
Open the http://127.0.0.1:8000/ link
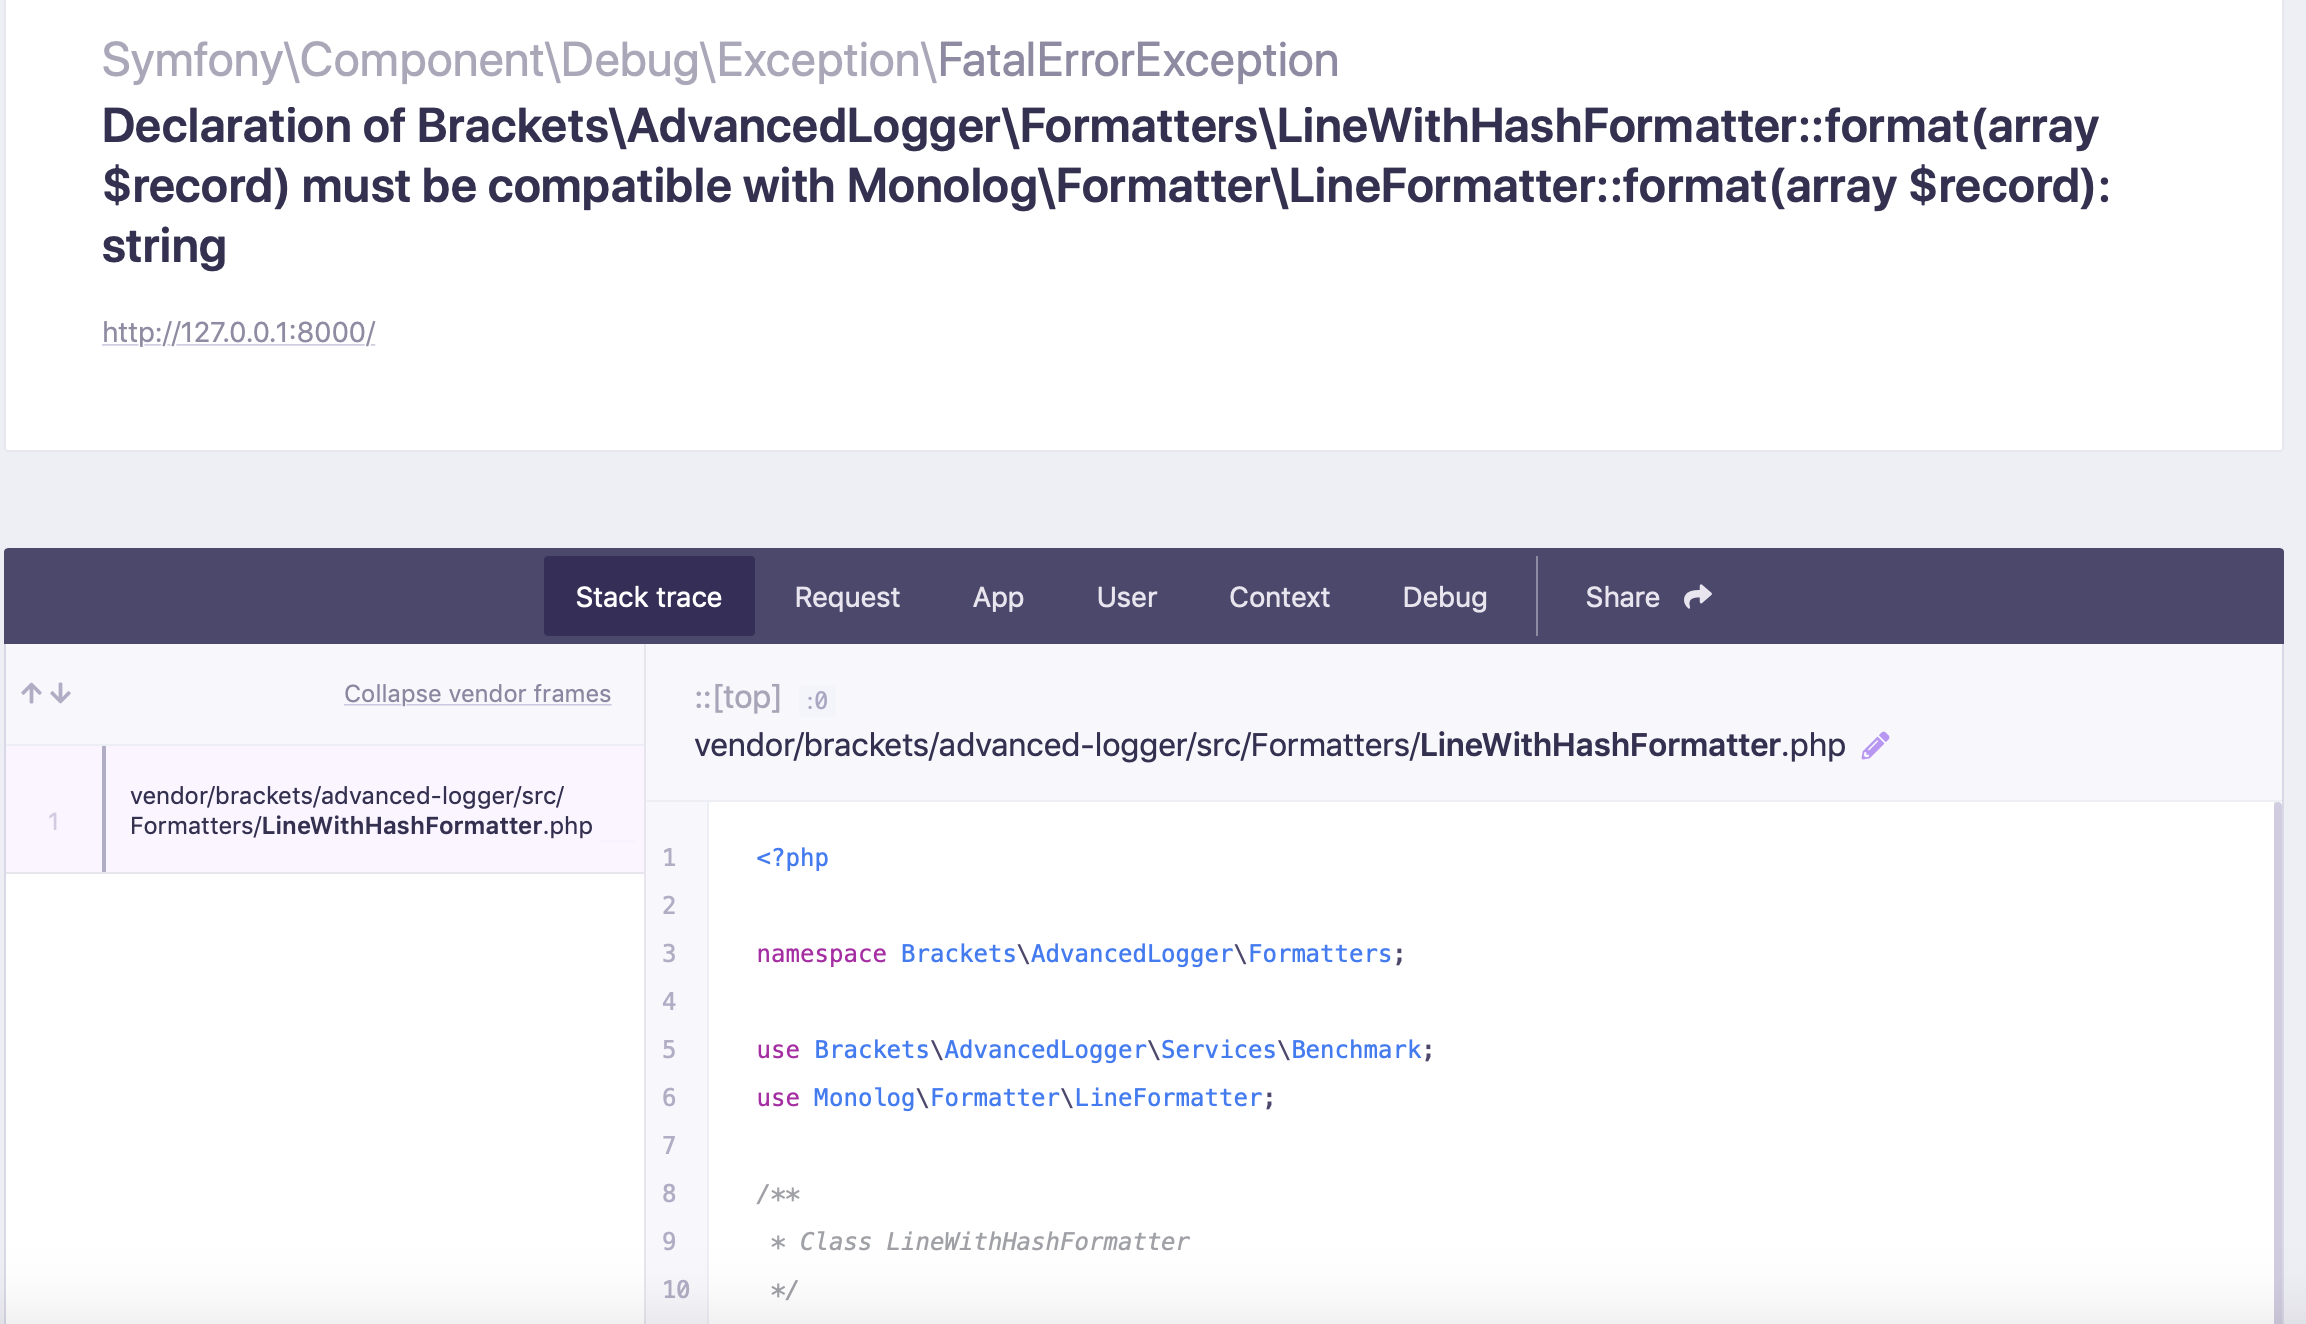pyautogui.click(x=238, y=332)
